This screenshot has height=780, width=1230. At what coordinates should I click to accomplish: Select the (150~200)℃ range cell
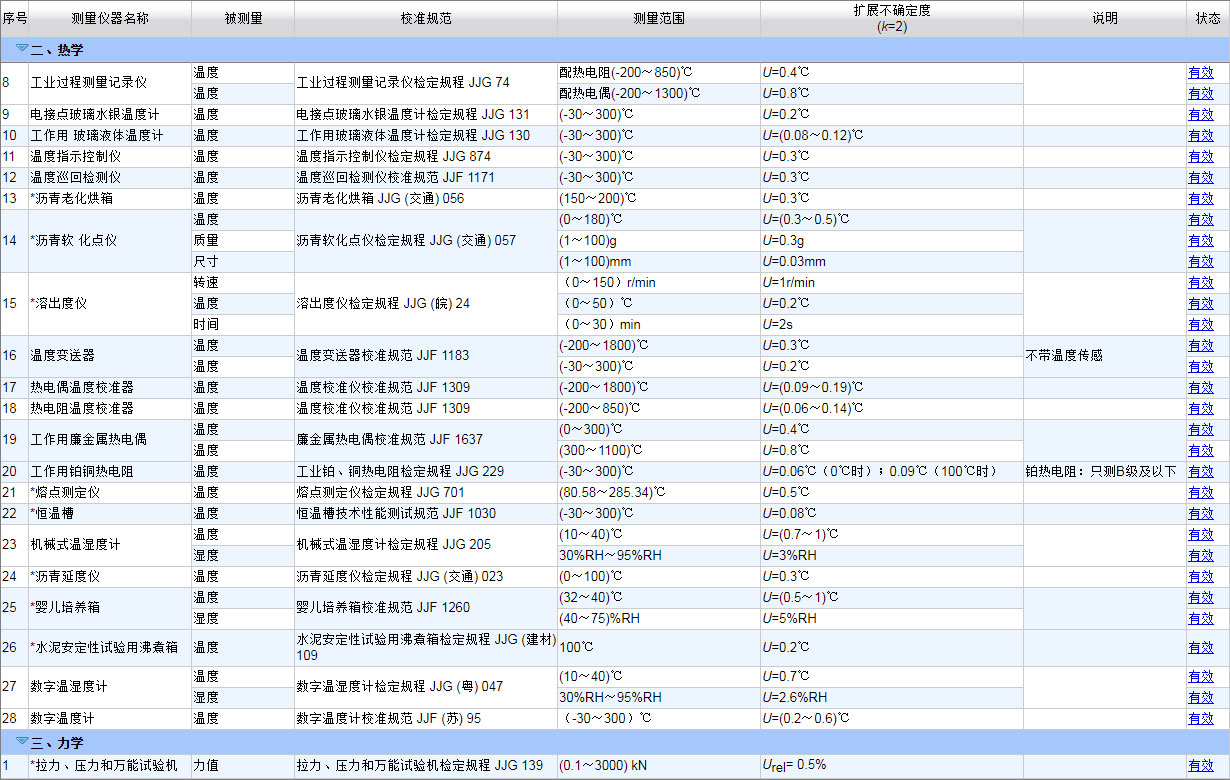click(x=659, y=198)
